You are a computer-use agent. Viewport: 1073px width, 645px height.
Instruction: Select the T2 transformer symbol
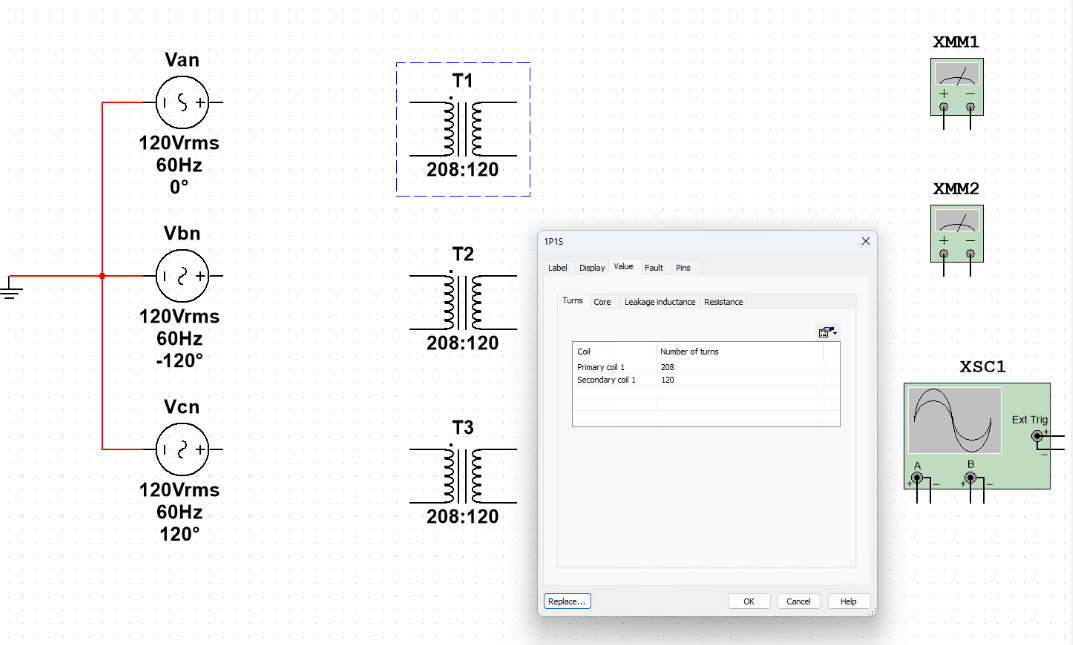tap(462, 301)
